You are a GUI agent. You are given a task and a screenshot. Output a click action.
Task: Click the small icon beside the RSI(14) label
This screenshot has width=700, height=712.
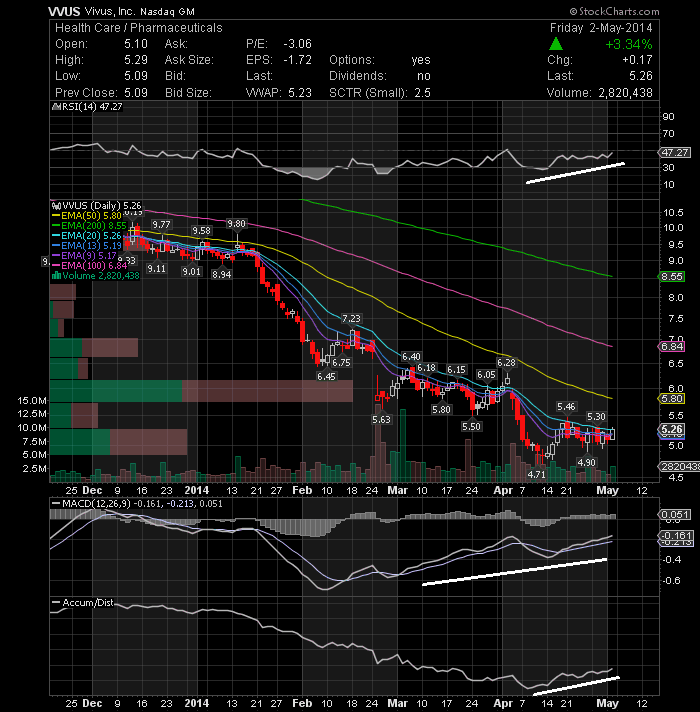pos(57,107)
